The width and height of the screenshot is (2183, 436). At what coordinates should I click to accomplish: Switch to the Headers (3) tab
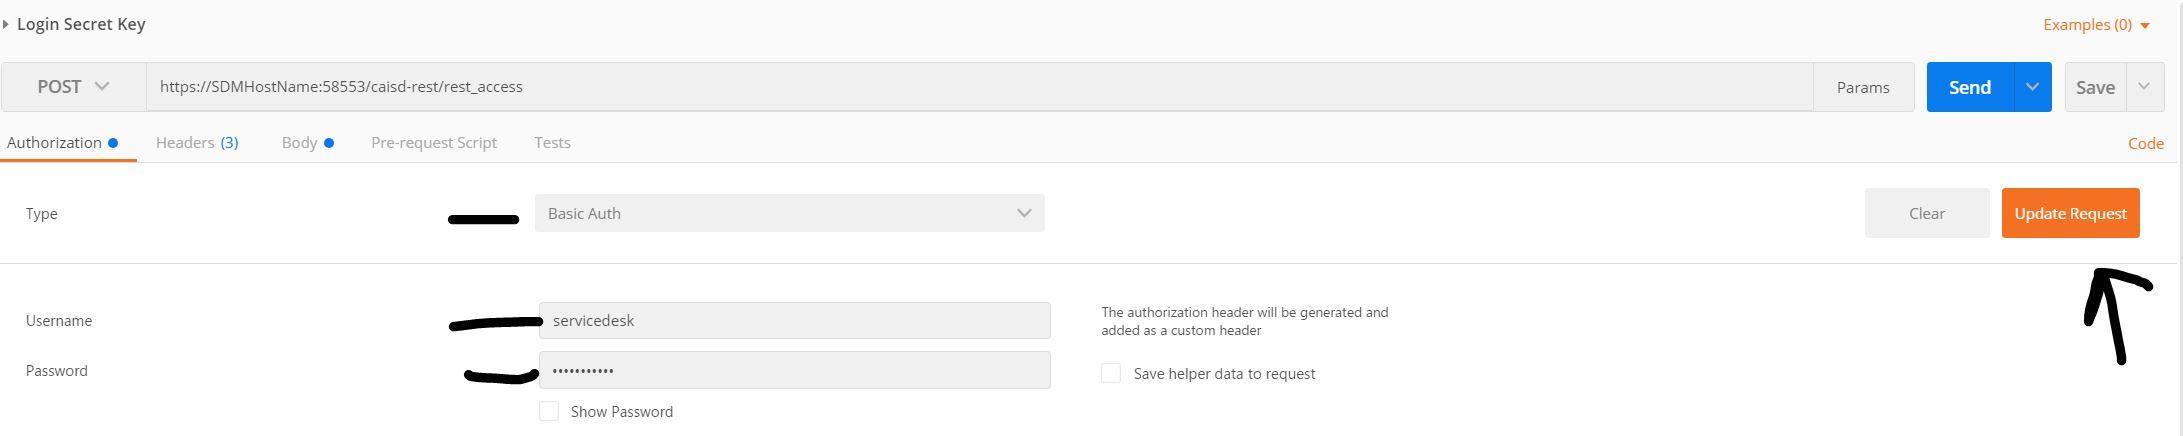[x=197, y=143]
